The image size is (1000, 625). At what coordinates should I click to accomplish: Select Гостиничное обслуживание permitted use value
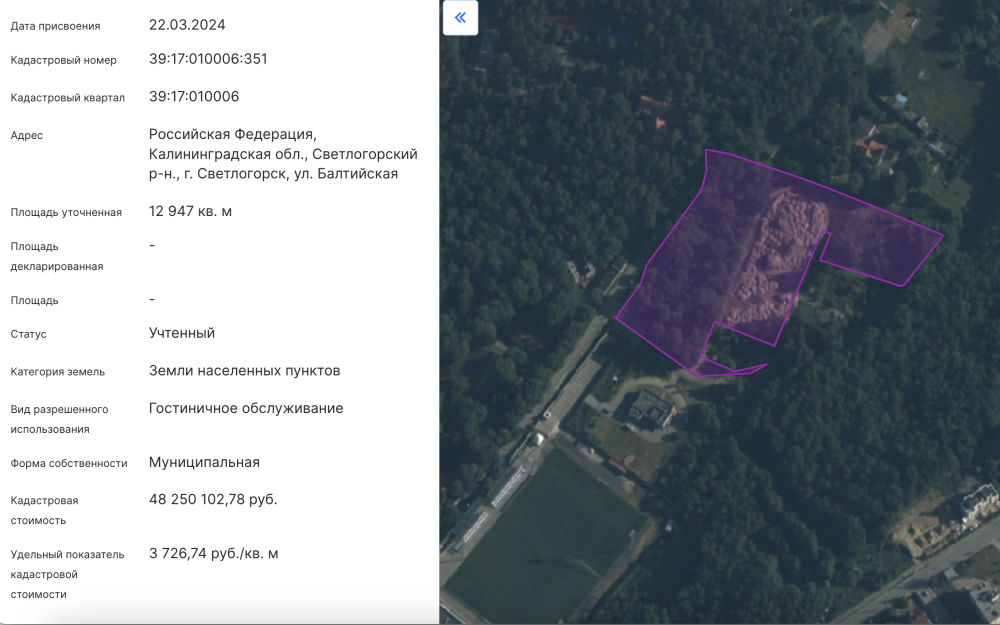(246, 408)
